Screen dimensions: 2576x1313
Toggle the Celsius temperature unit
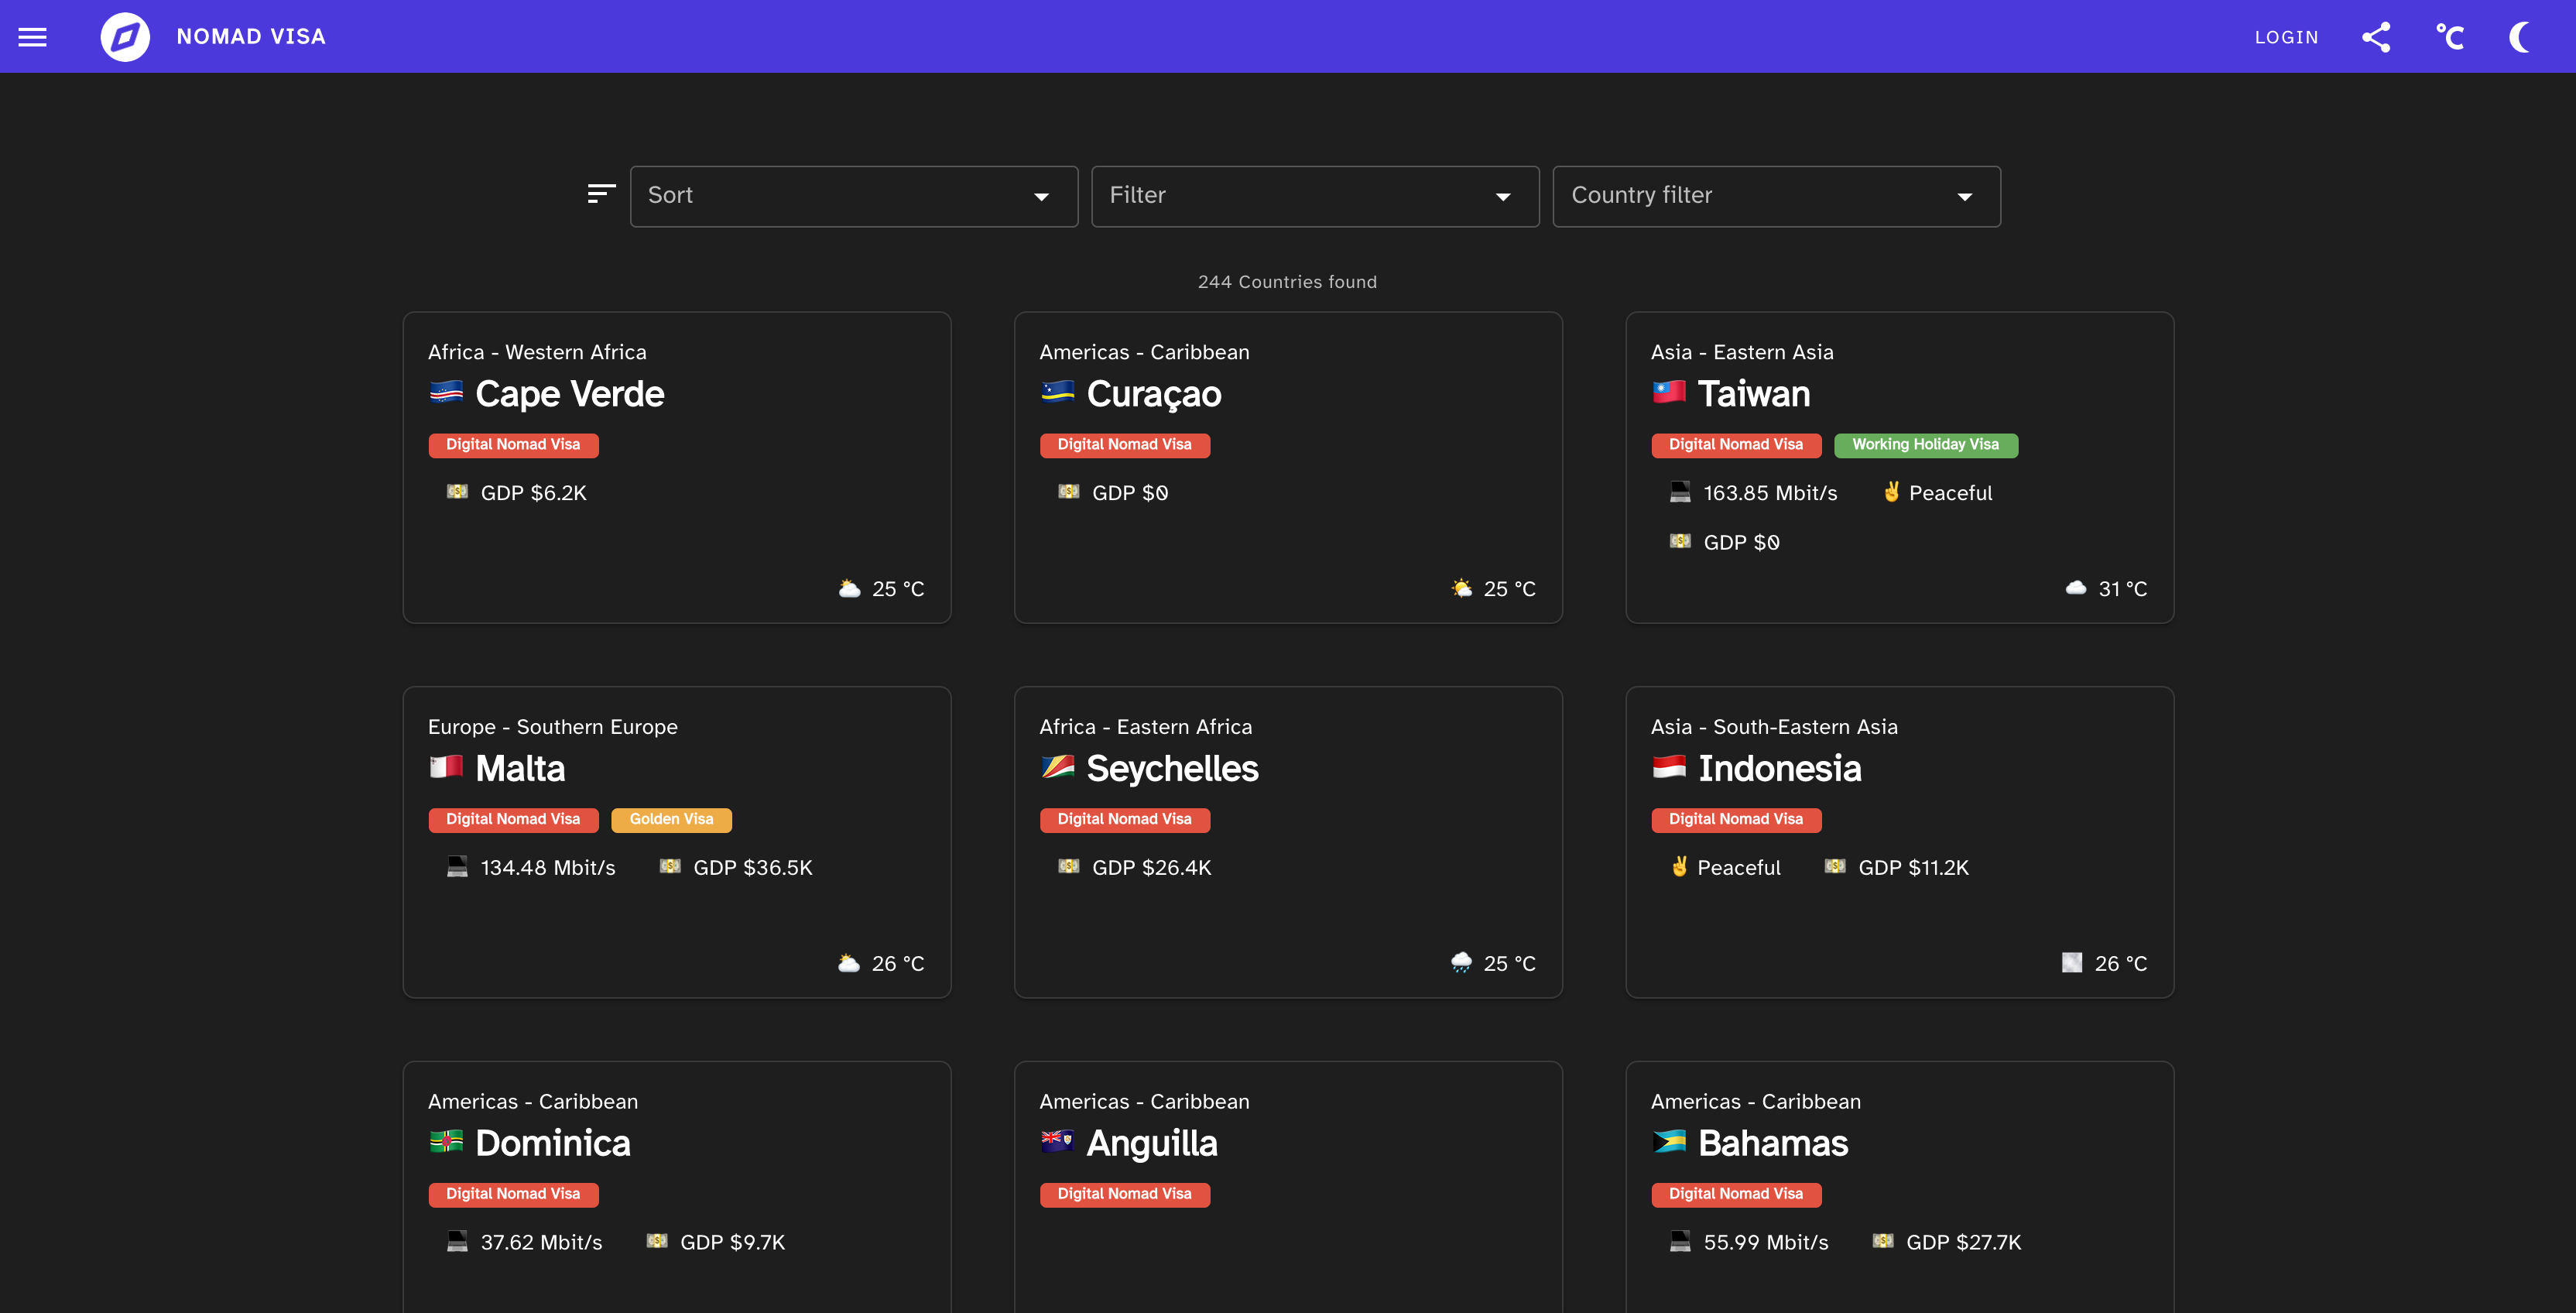tap(2449, 37)
